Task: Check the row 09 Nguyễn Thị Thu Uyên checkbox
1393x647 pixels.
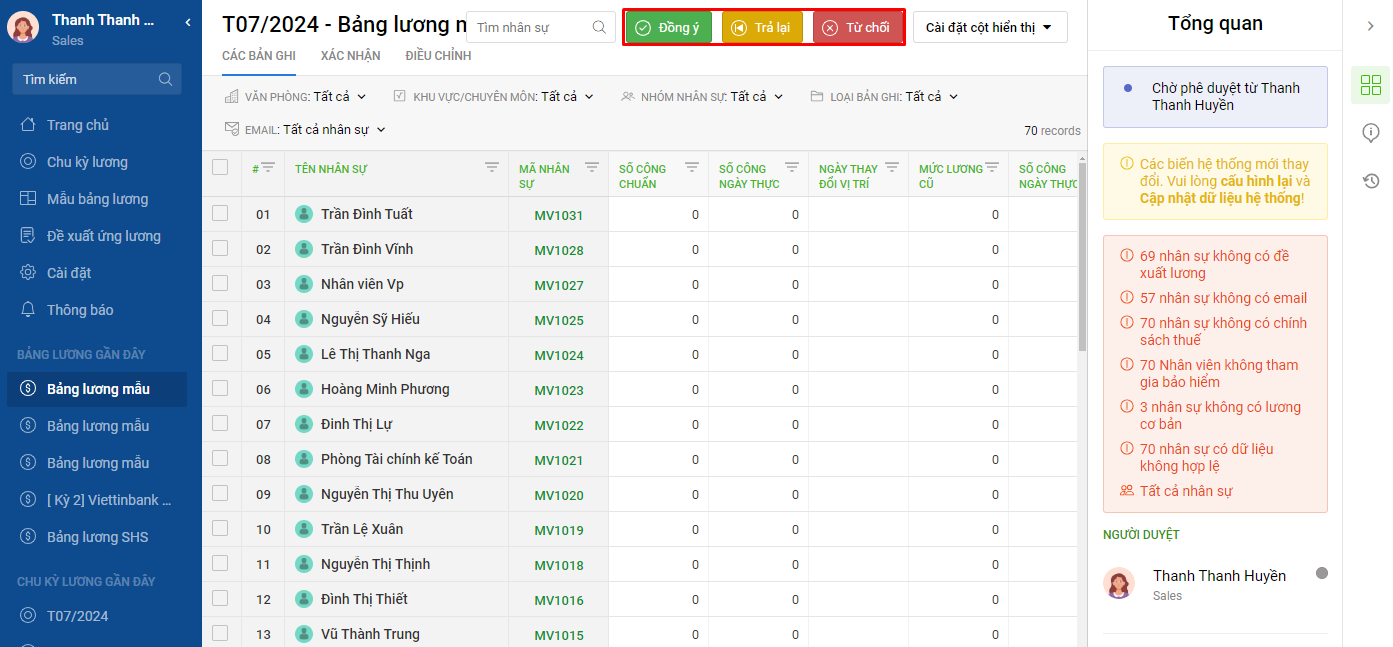Action: click(x=220, y=493)
